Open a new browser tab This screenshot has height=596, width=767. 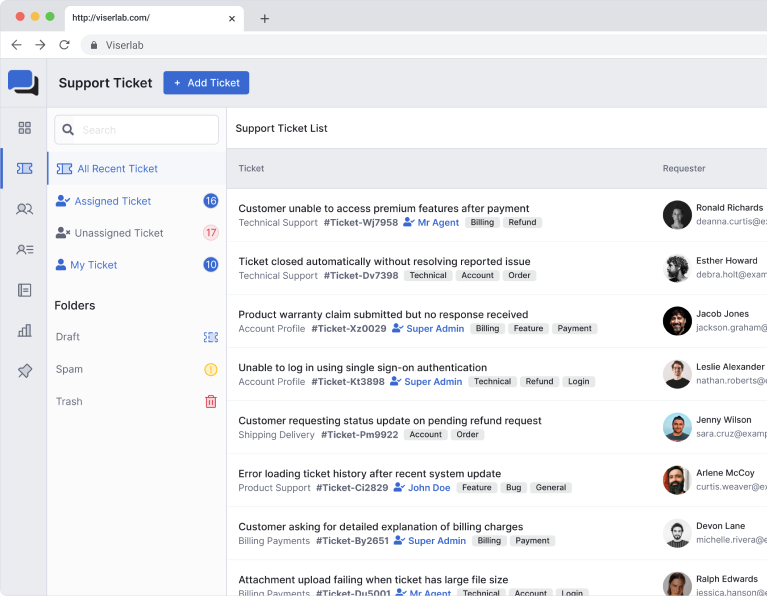265,18
